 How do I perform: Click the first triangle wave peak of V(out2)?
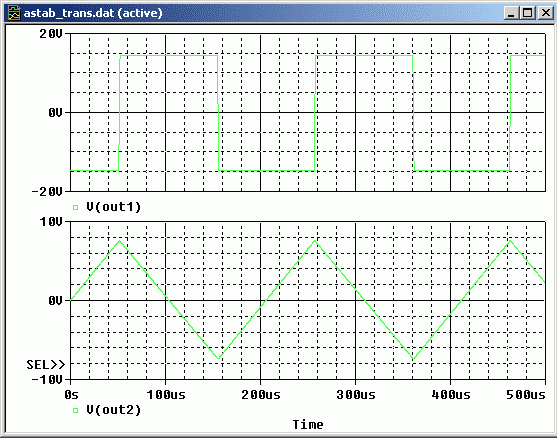120,241
